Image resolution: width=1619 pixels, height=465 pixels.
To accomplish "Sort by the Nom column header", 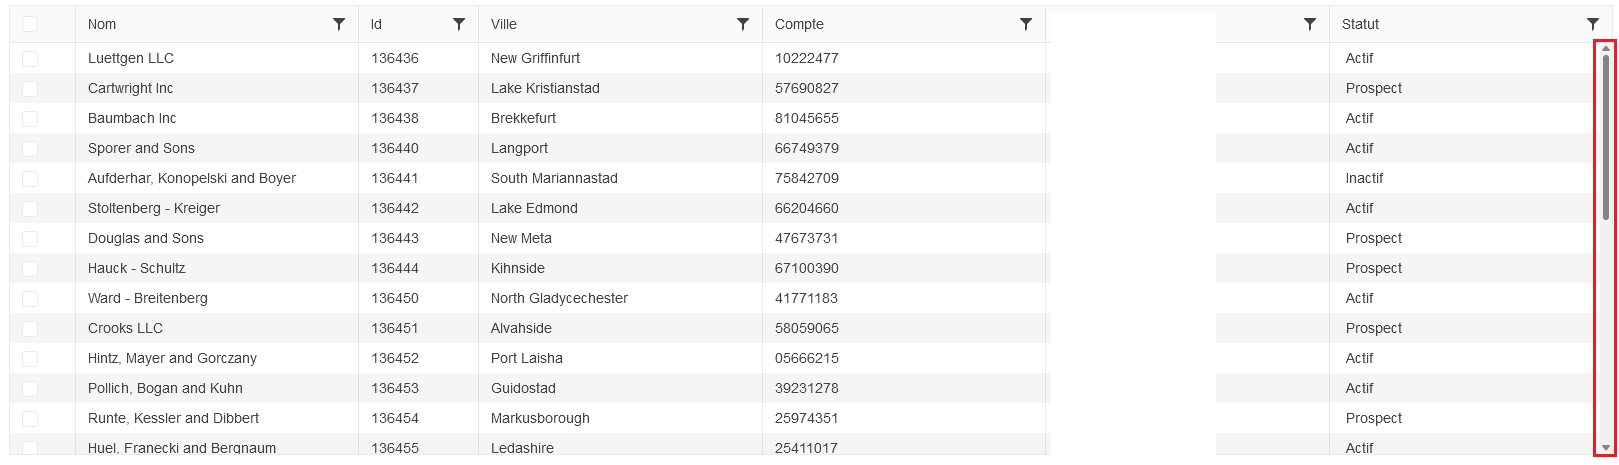I will click(x=102, y=24).
